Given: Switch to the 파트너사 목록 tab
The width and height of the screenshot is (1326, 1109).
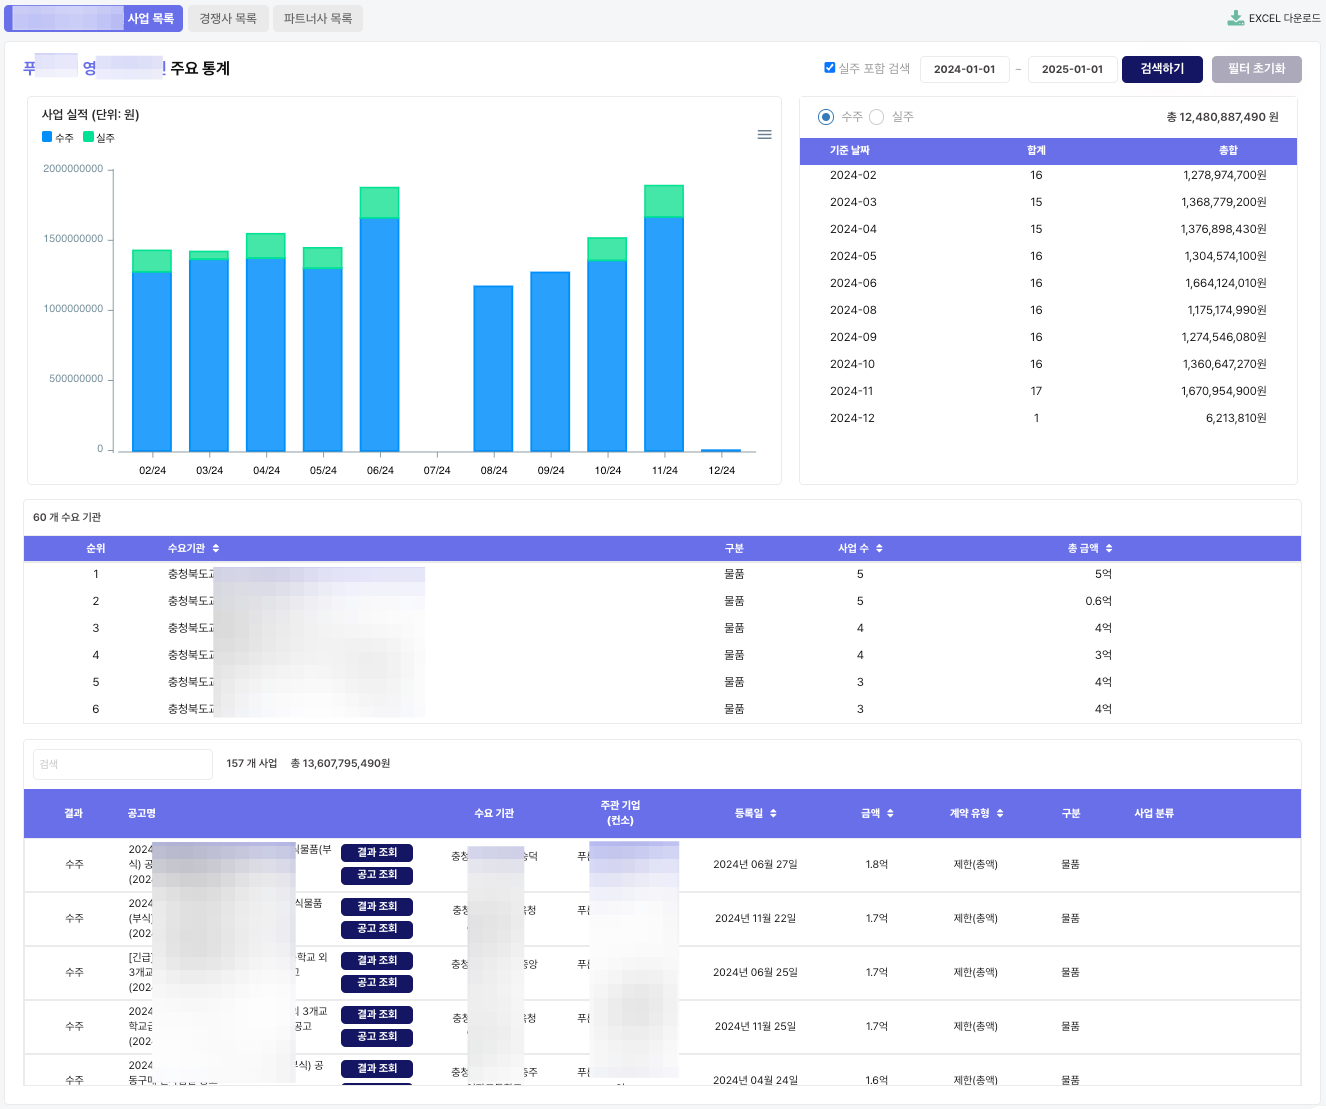Looking at the screenshot, I should point(318,18).
